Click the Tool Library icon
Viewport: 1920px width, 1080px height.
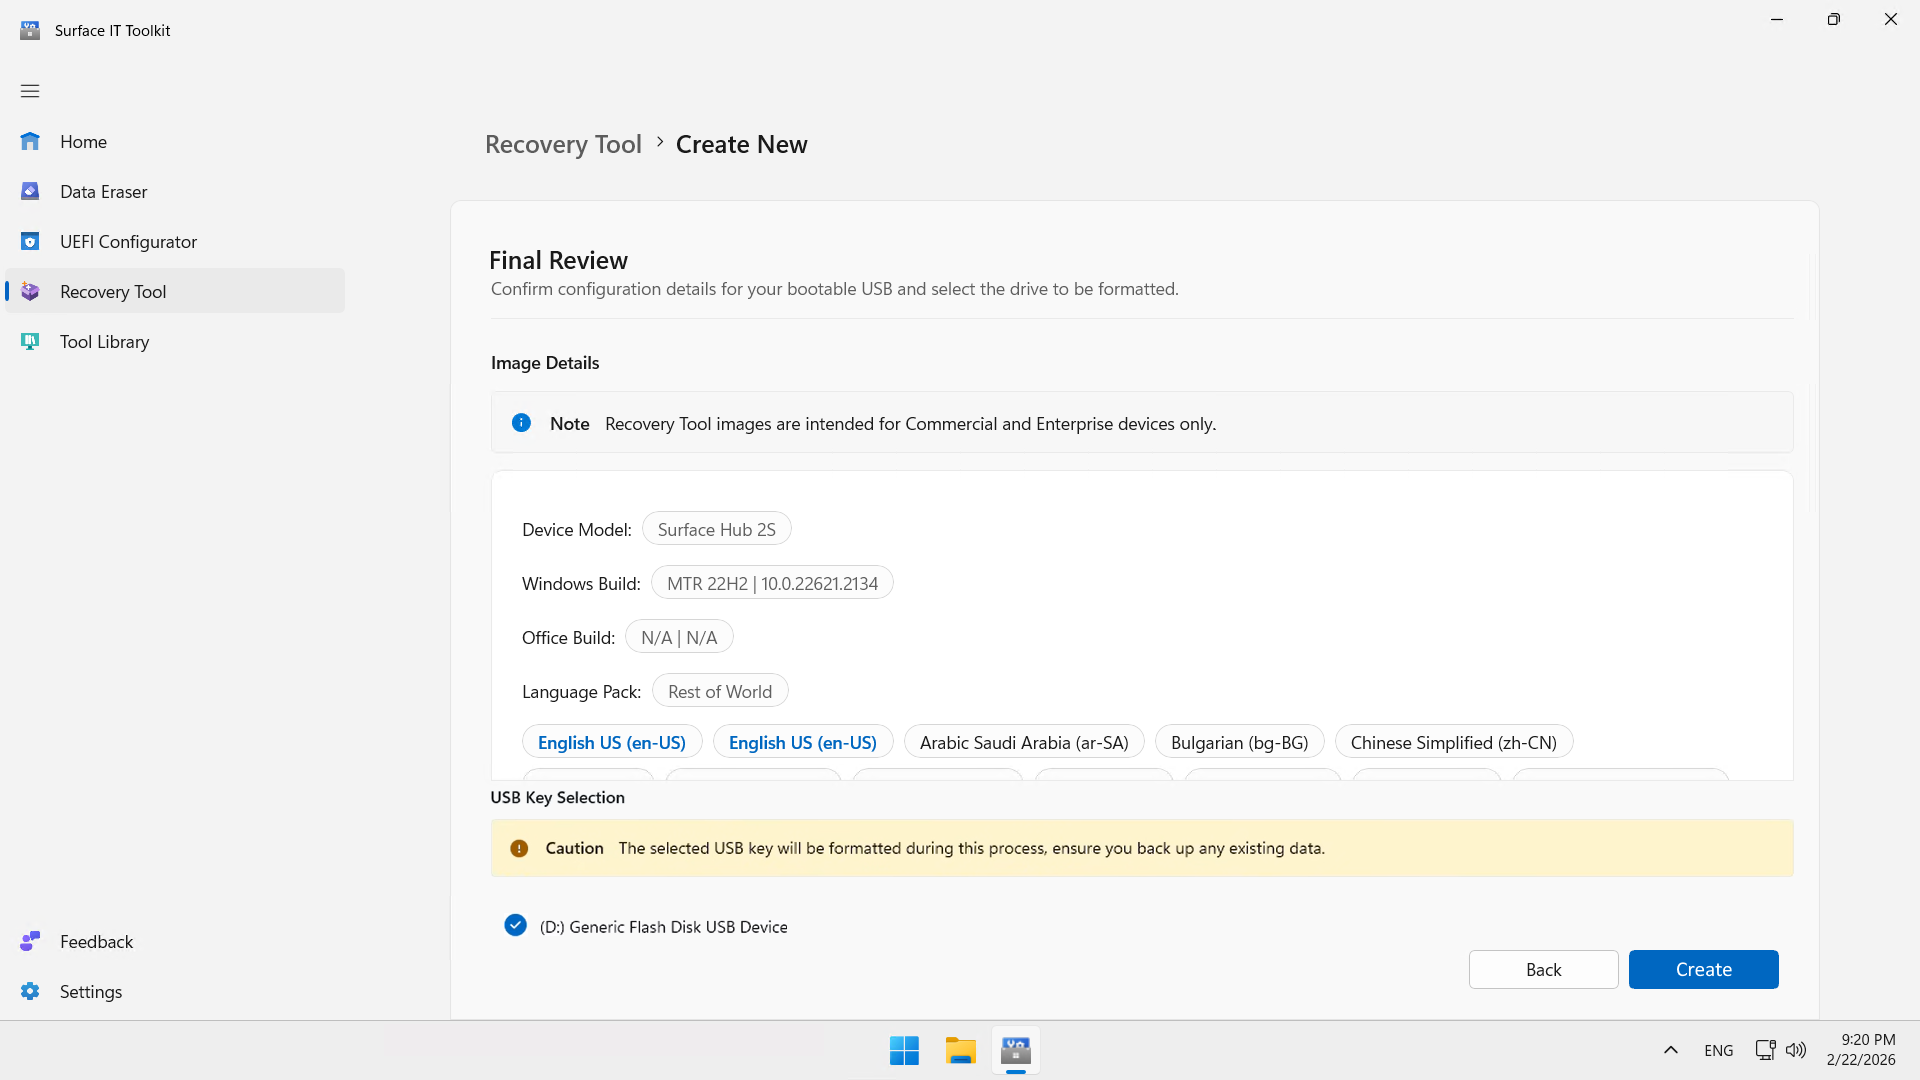[x=30, y=342]
